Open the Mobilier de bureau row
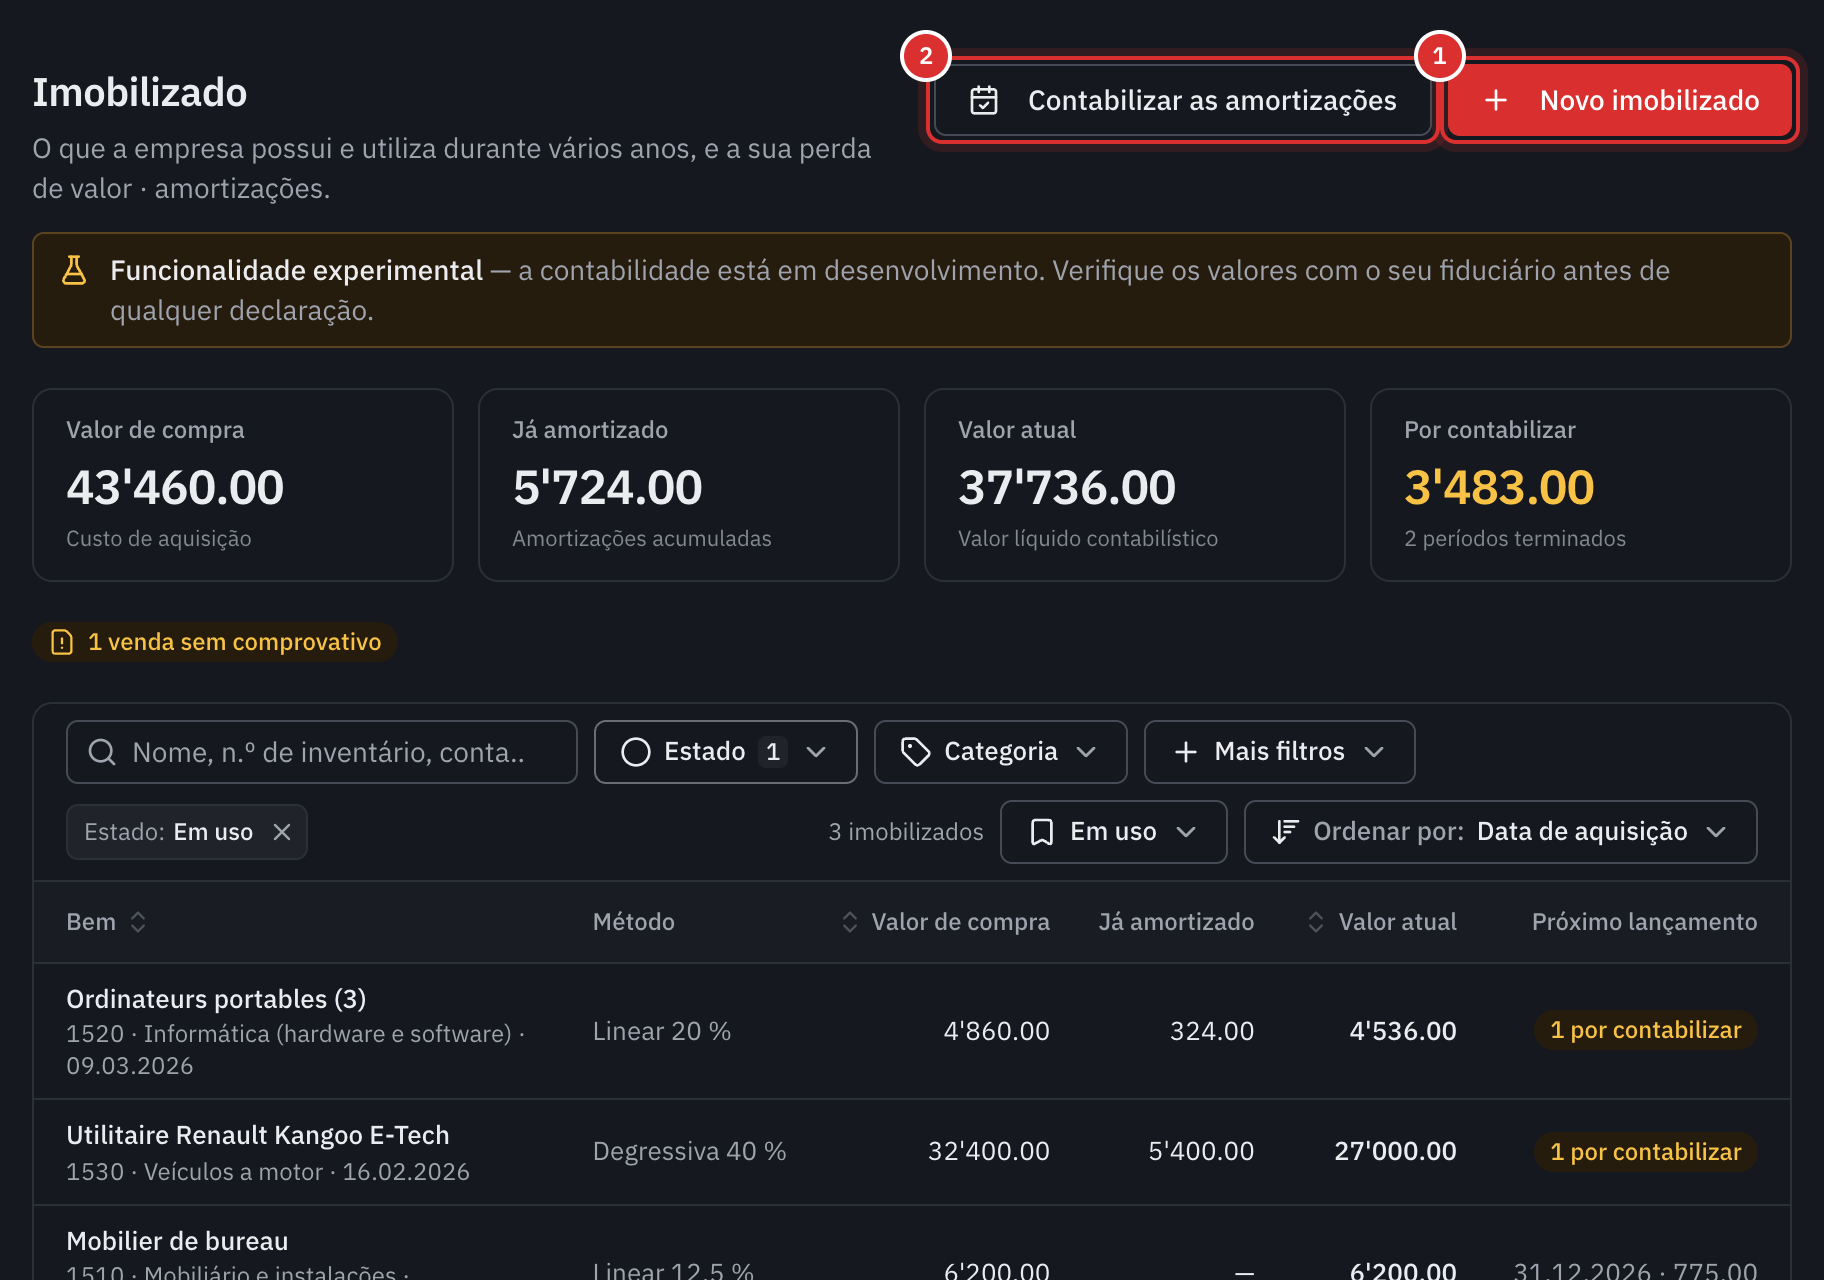This screenshot has height=1280, width=1824. click(x=912, y=1243)
